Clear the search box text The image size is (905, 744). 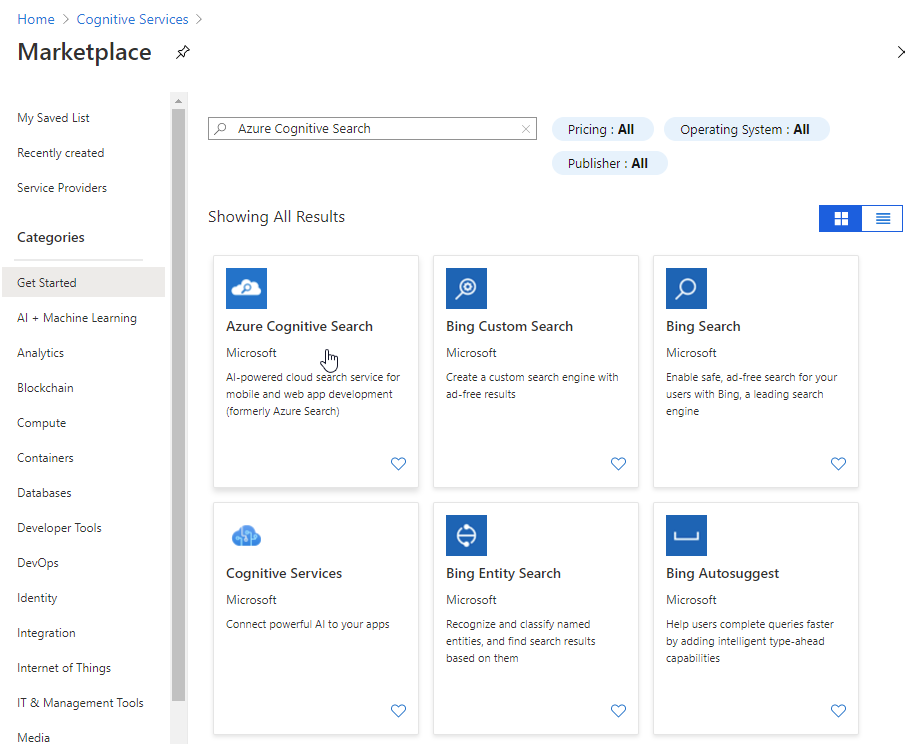(x=526, y=129)
